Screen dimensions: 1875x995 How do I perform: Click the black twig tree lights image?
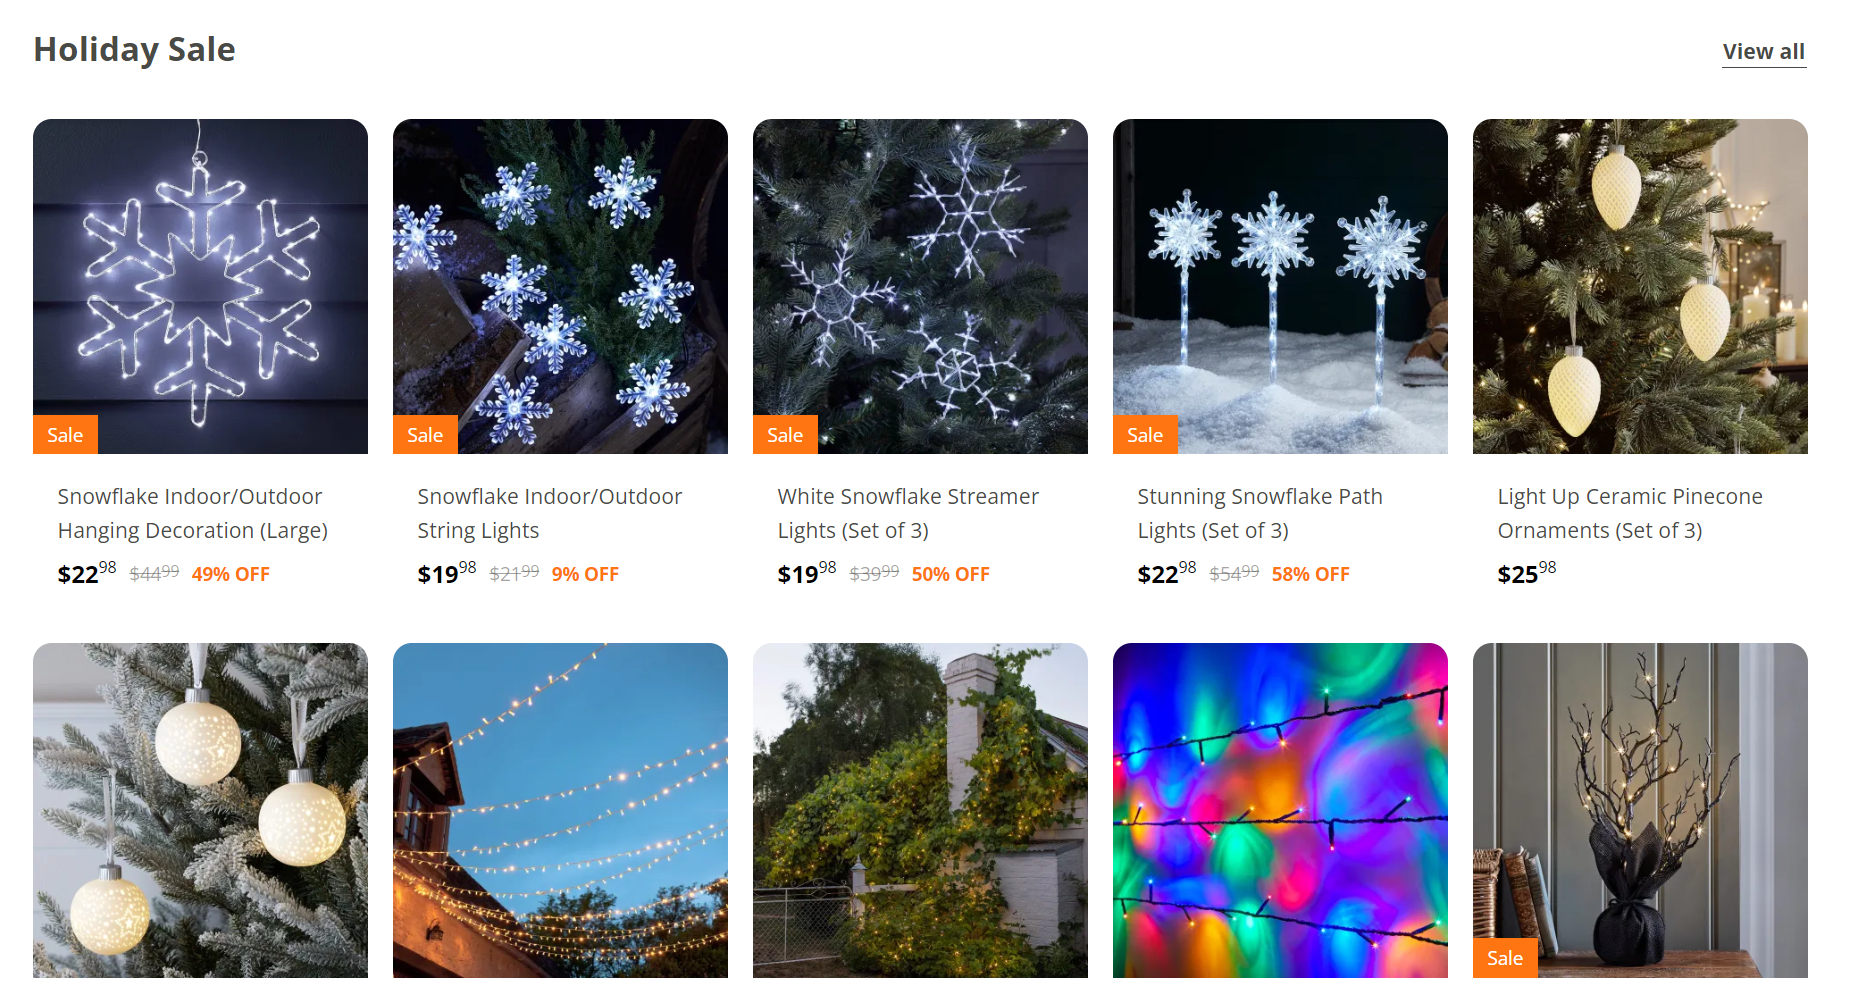pyautogui.click(x=1640, y=810)
